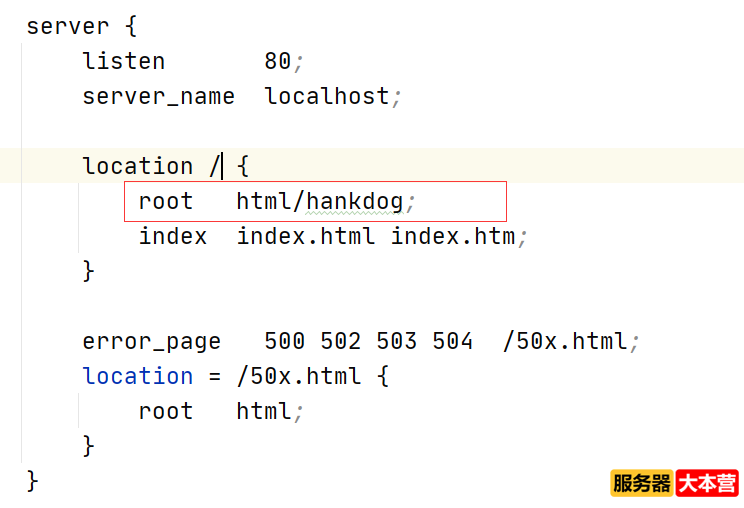The height and width of the screenshot is (508, 744).
Task: Click the "error_page" directive
Action: point(151,341)
